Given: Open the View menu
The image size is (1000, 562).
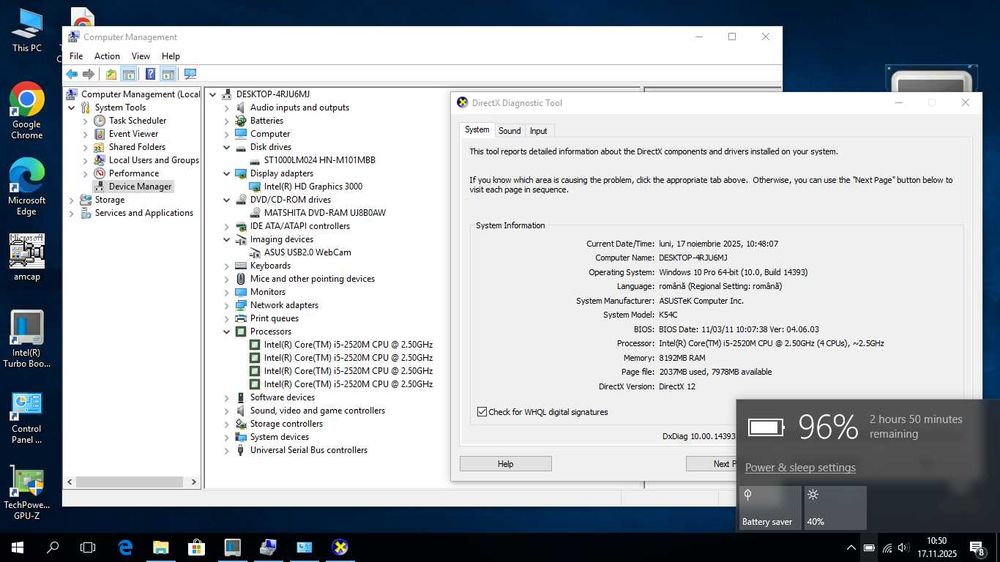Looking at the screenshot, I should click(x=140, y=56).
